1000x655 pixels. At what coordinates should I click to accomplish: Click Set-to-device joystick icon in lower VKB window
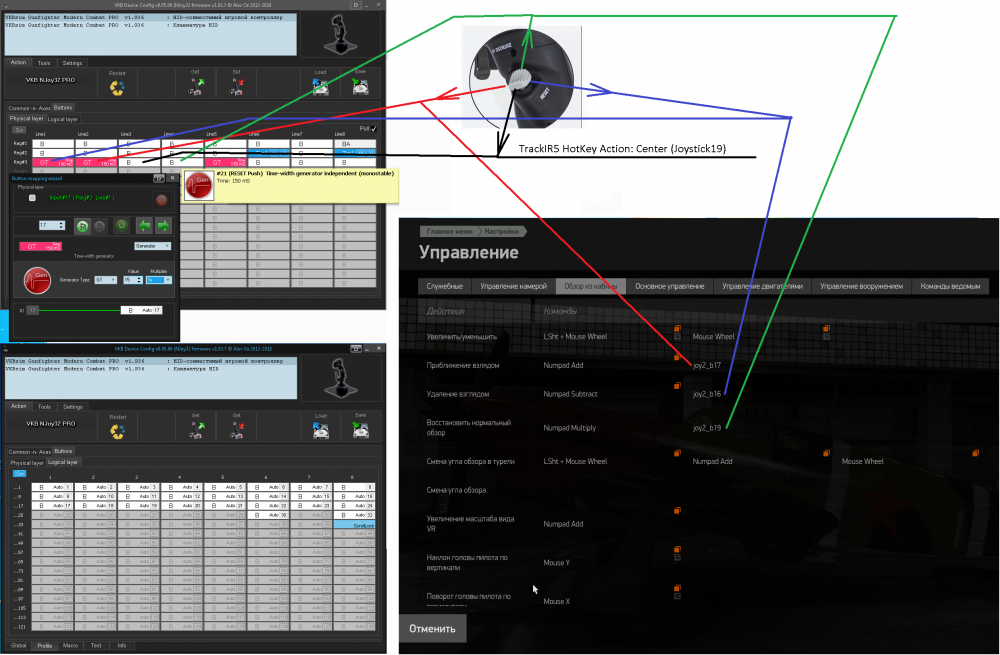(x=237, y=431)
